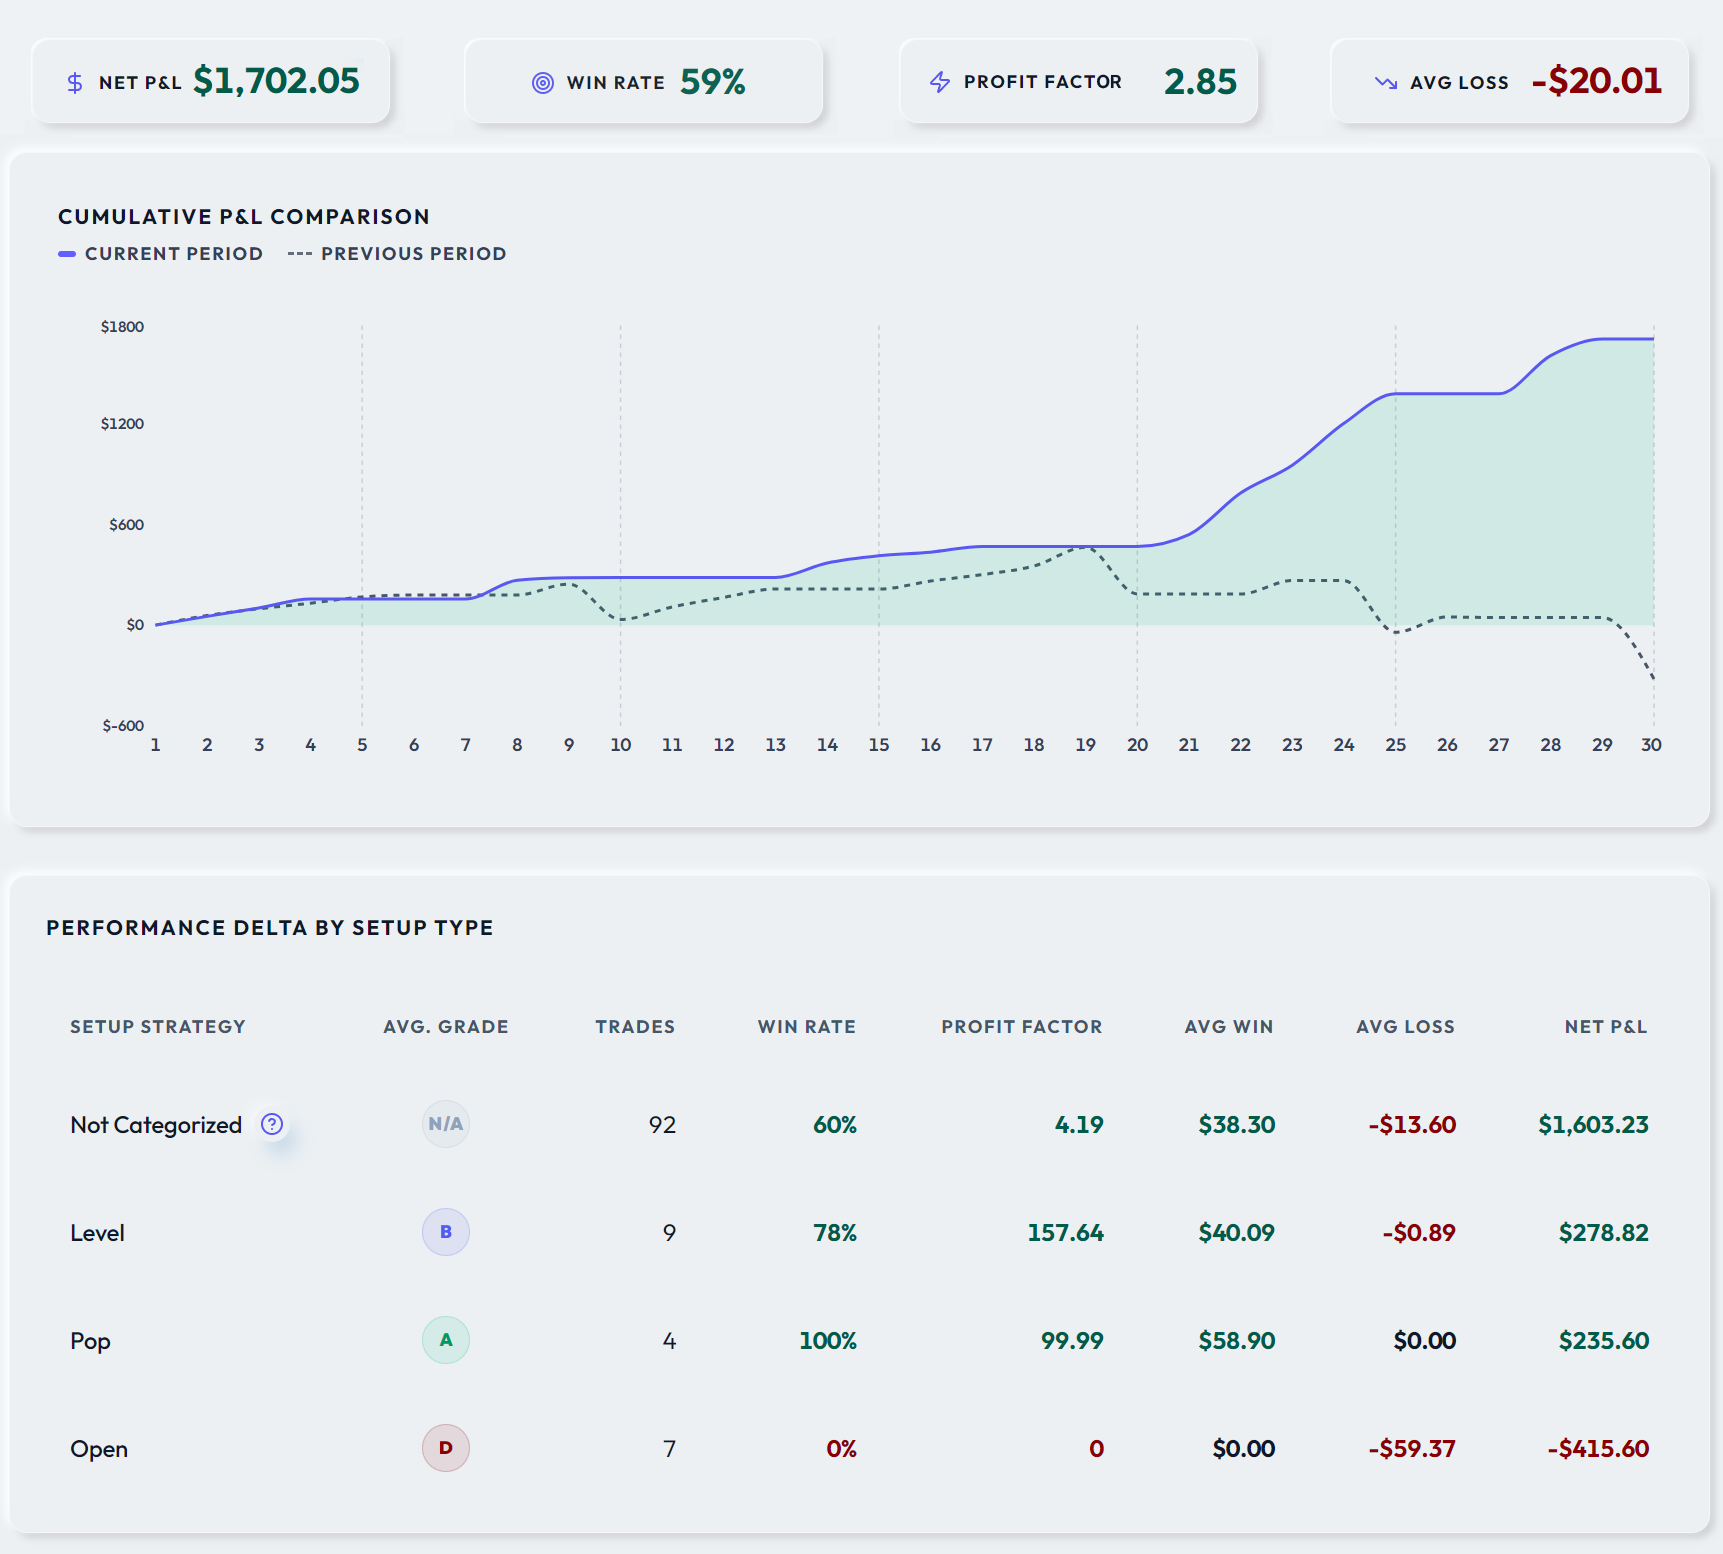Select the Level strategy row name
The image size is (1723, 1554).
coord(98,1233)
